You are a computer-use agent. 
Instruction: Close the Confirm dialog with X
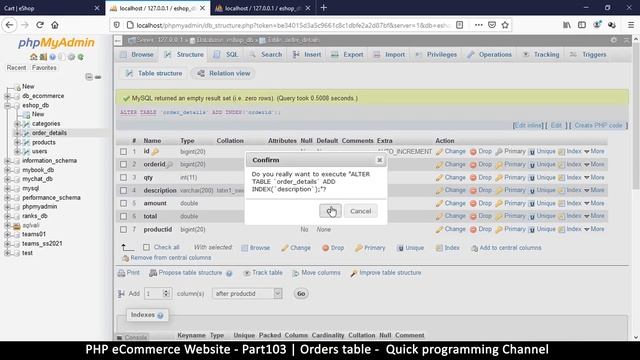380,160
